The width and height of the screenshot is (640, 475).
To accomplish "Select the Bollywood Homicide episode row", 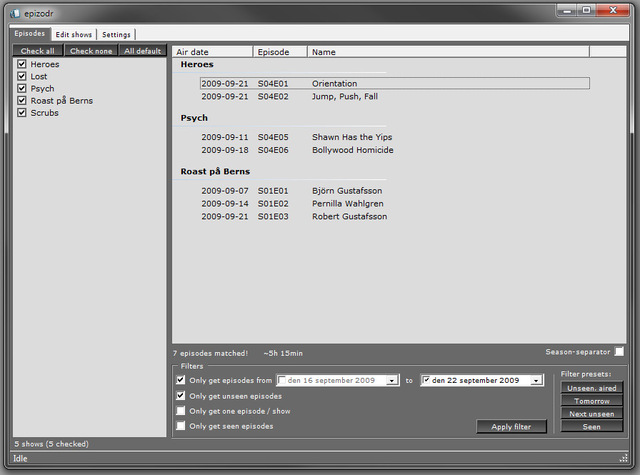I will (352, 150).
